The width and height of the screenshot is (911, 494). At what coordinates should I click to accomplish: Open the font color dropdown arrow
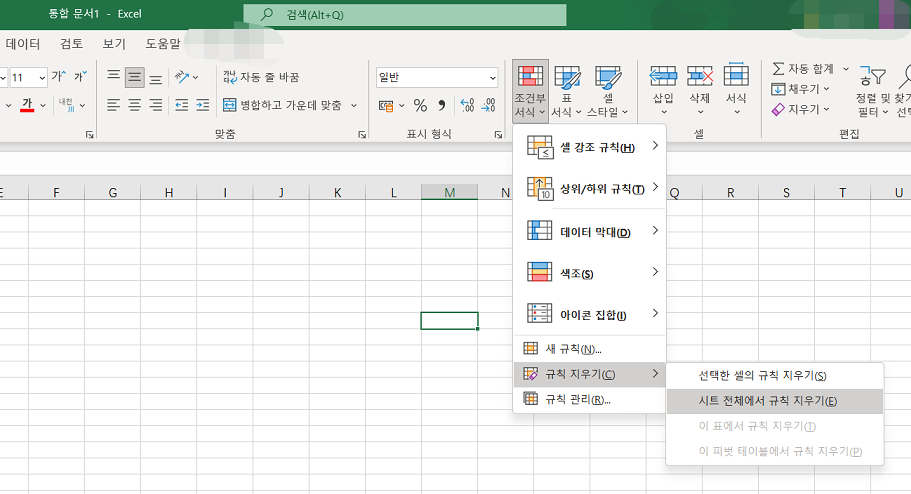[x=43, y=105]
